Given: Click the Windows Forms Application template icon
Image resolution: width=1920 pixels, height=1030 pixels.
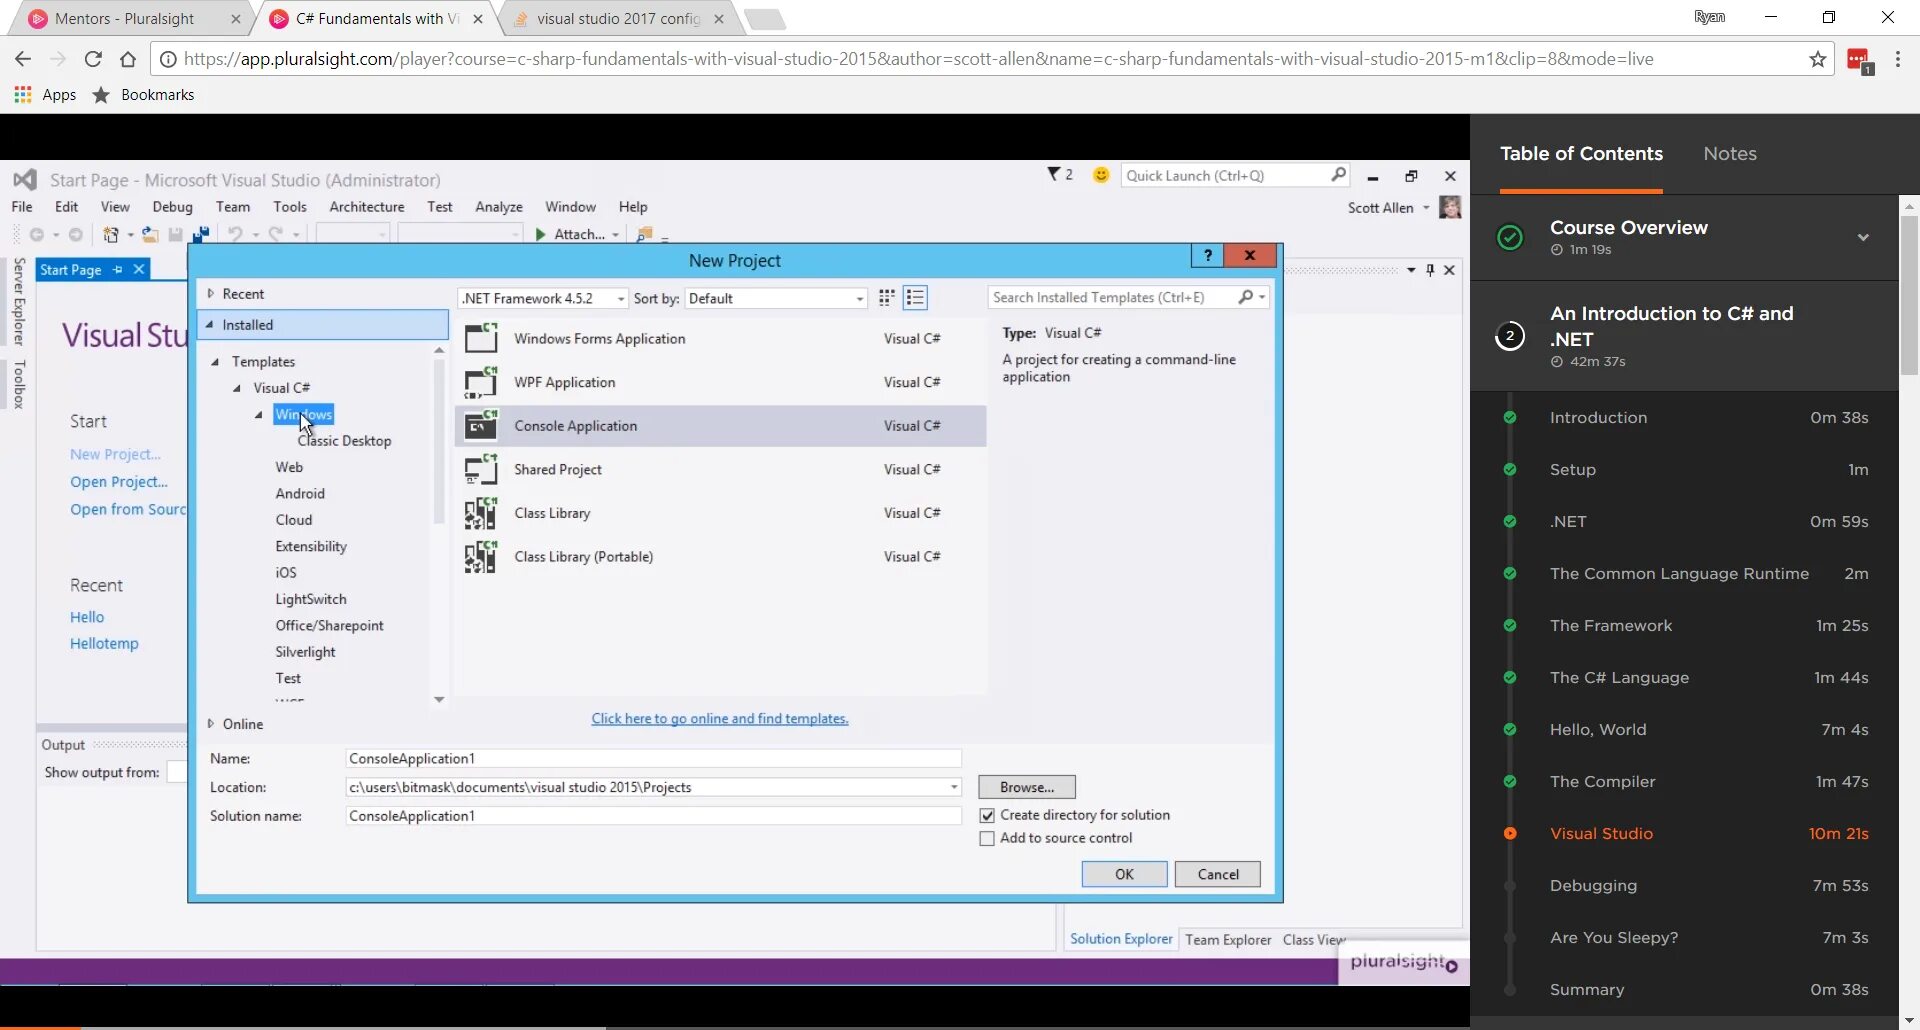Looking at the screenshot, I should (481, 338).
